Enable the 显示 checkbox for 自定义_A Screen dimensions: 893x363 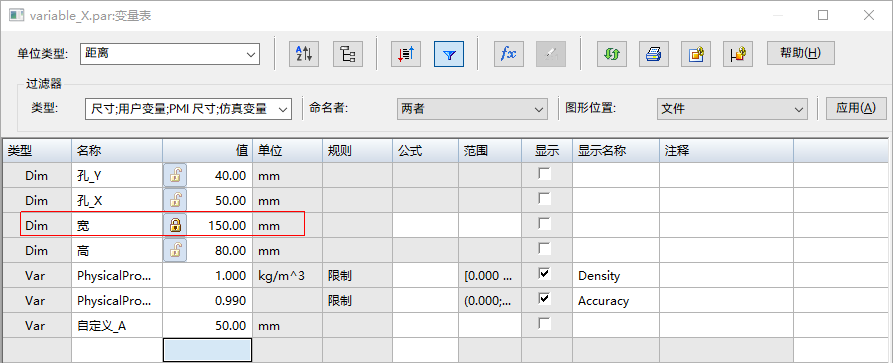545,324
